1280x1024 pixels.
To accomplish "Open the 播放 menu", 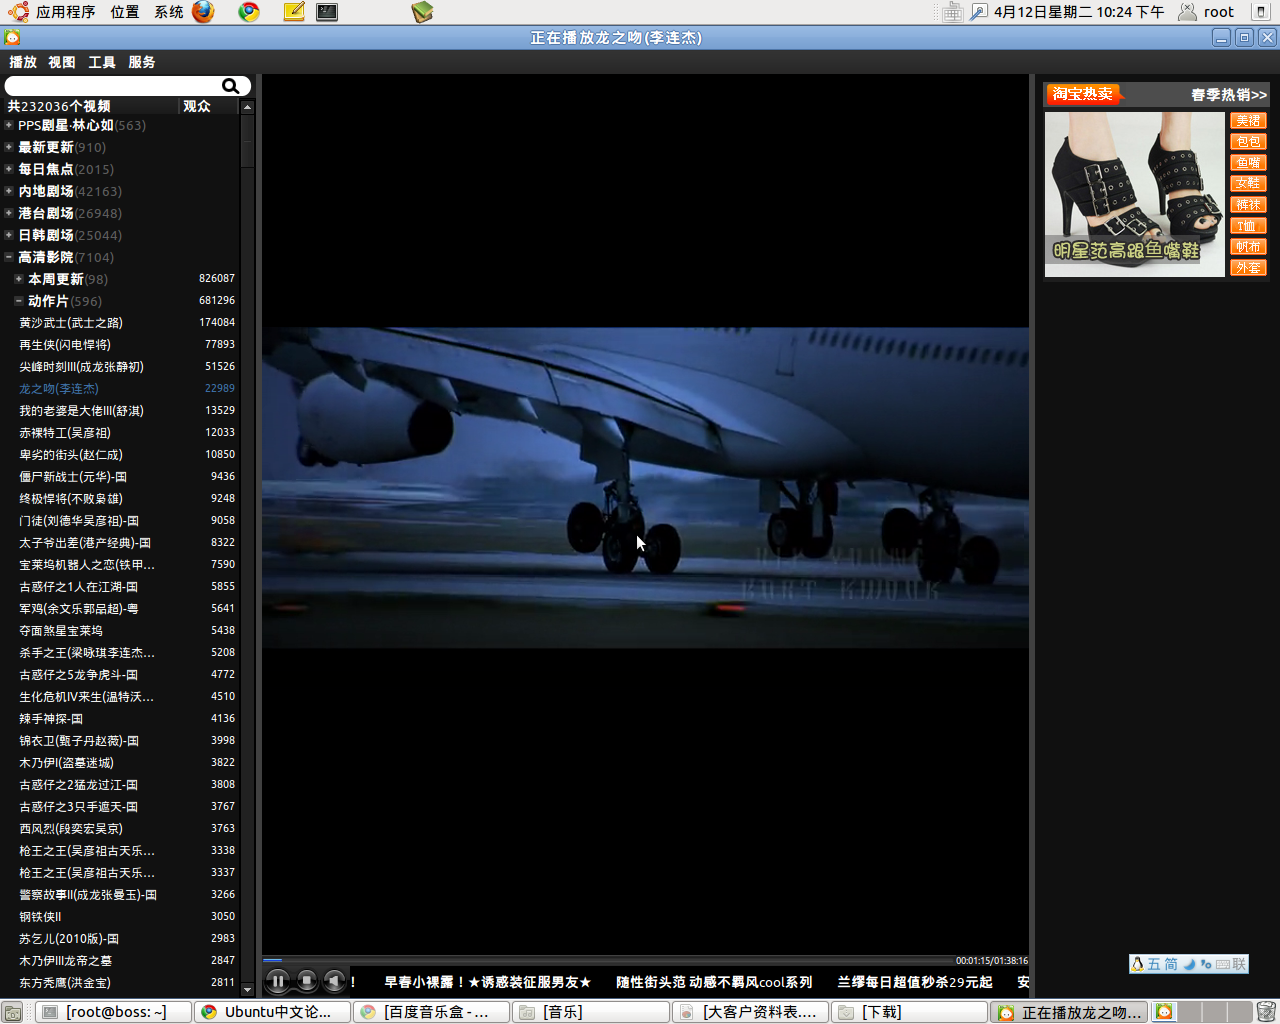I will click(x=23, y=62).
